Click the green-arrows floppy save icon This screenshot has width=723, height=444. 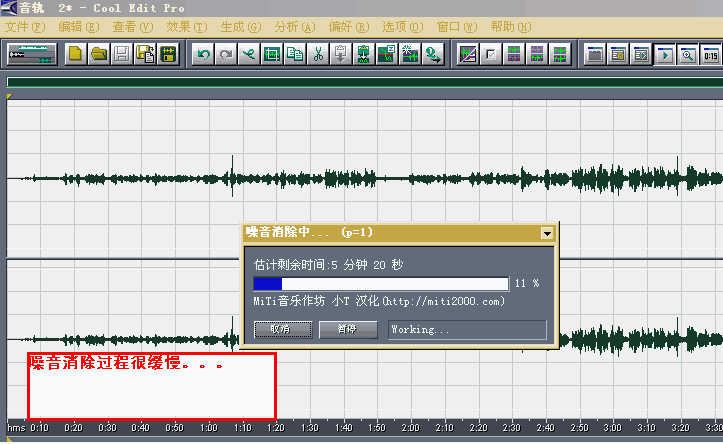[168, 54]
